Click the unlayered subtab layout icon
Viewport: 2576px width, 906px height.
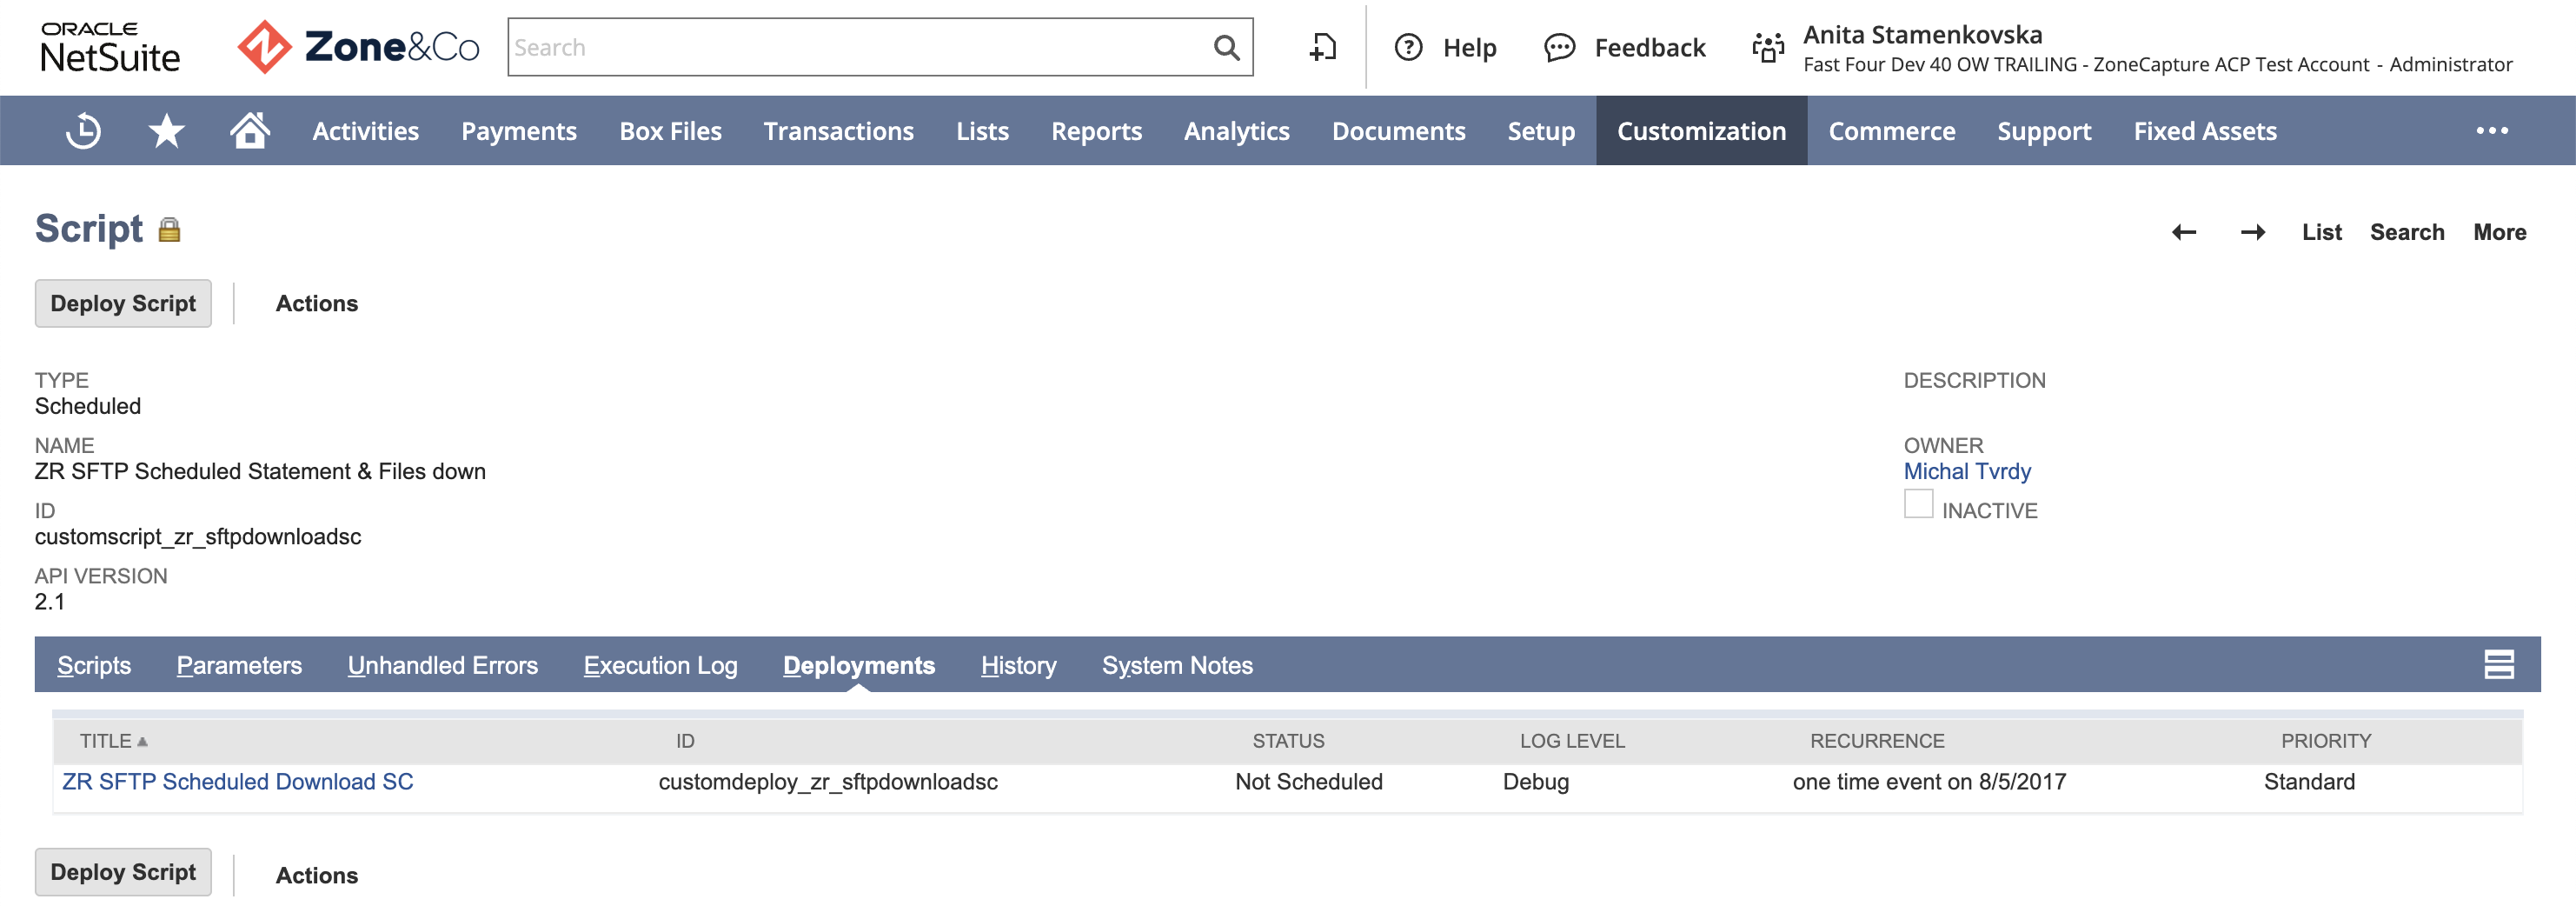pyautogui.click(x=2498, y=664)
